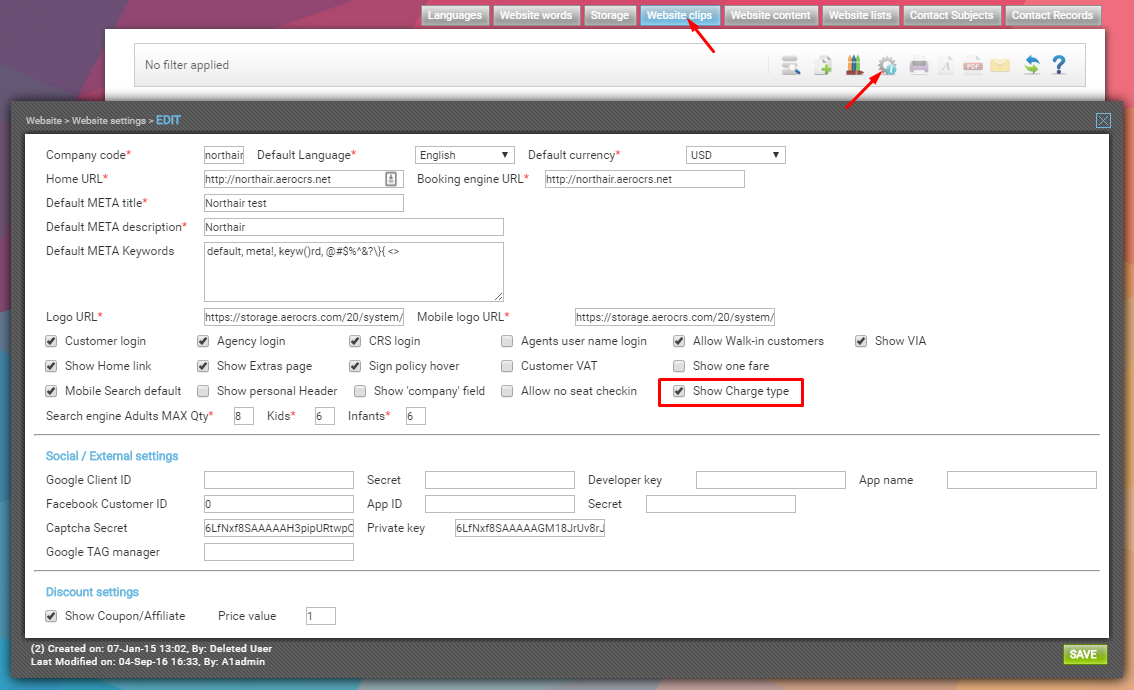Enable Show one fare checkbox

pyautogui.click(x=679, y=366)
